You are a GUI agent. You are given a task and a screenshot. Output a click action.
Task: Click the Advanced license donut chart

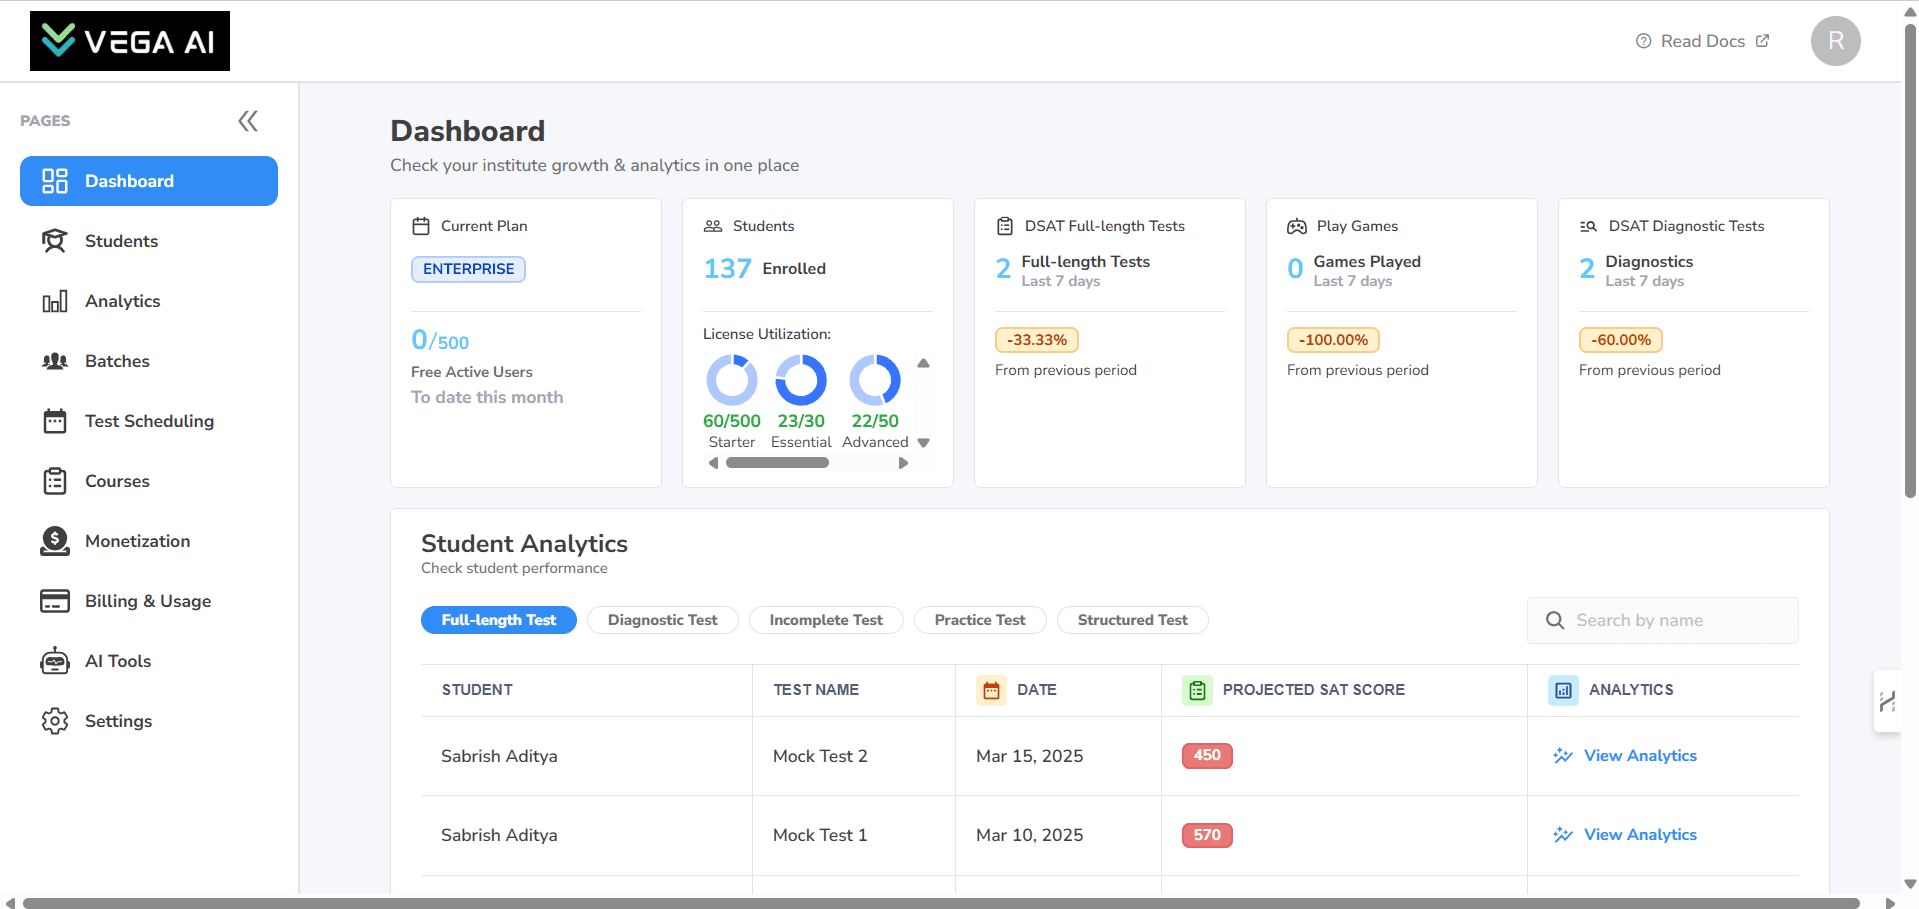[x=875, y=380]
